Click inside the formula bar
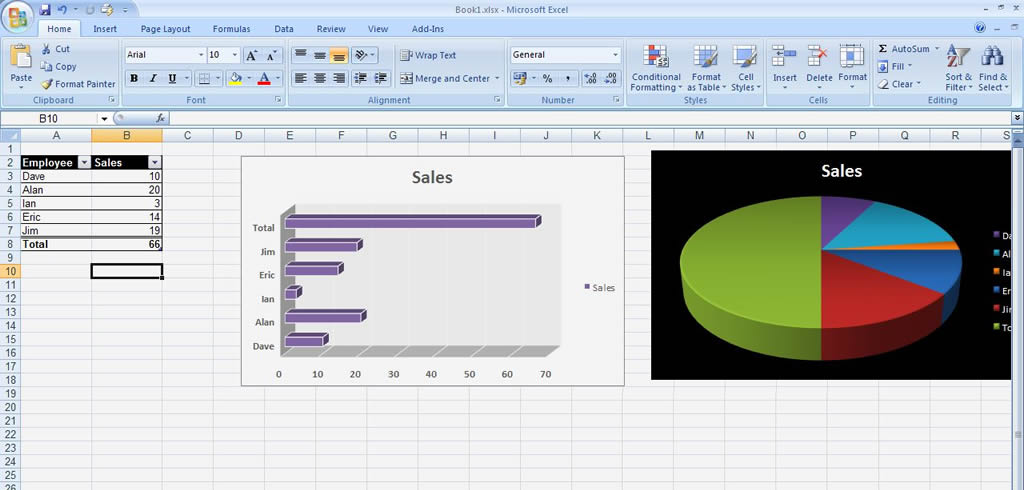Image resolution: width=1024 pixels, height=490 pixels. point(590,118)
